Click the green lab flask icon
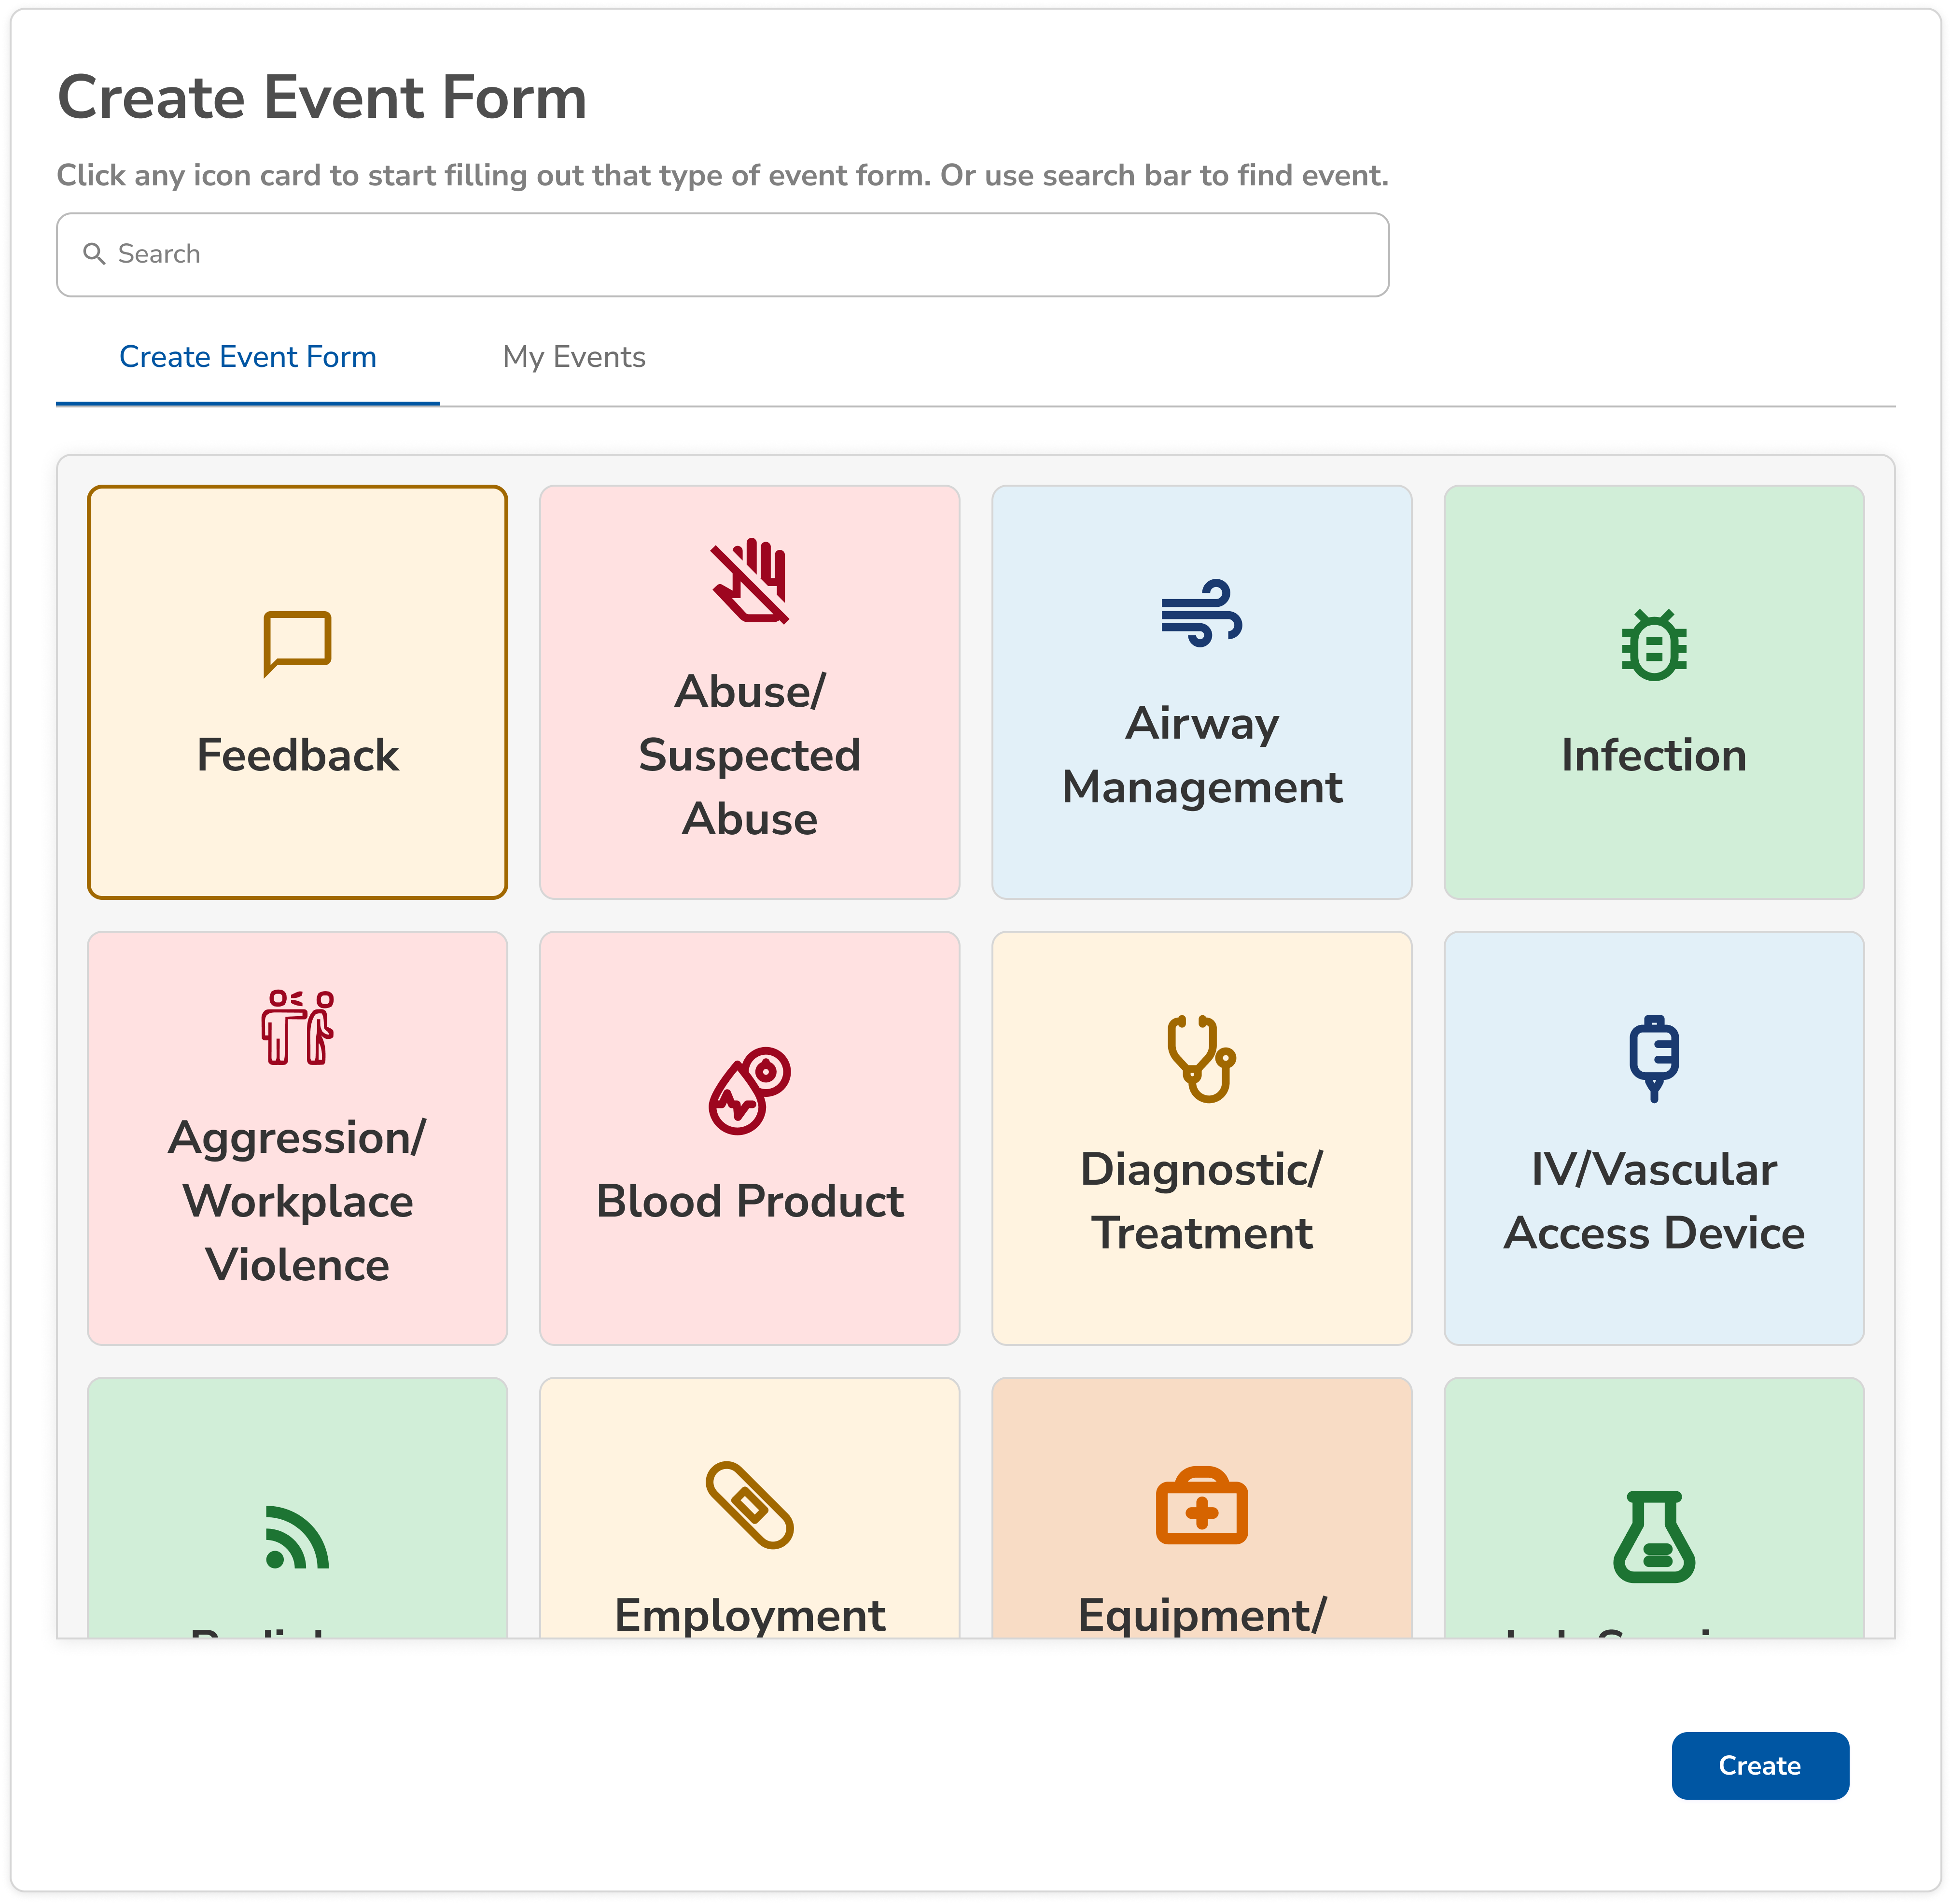1952x1904 pixels. [x=1654, y=1537]
